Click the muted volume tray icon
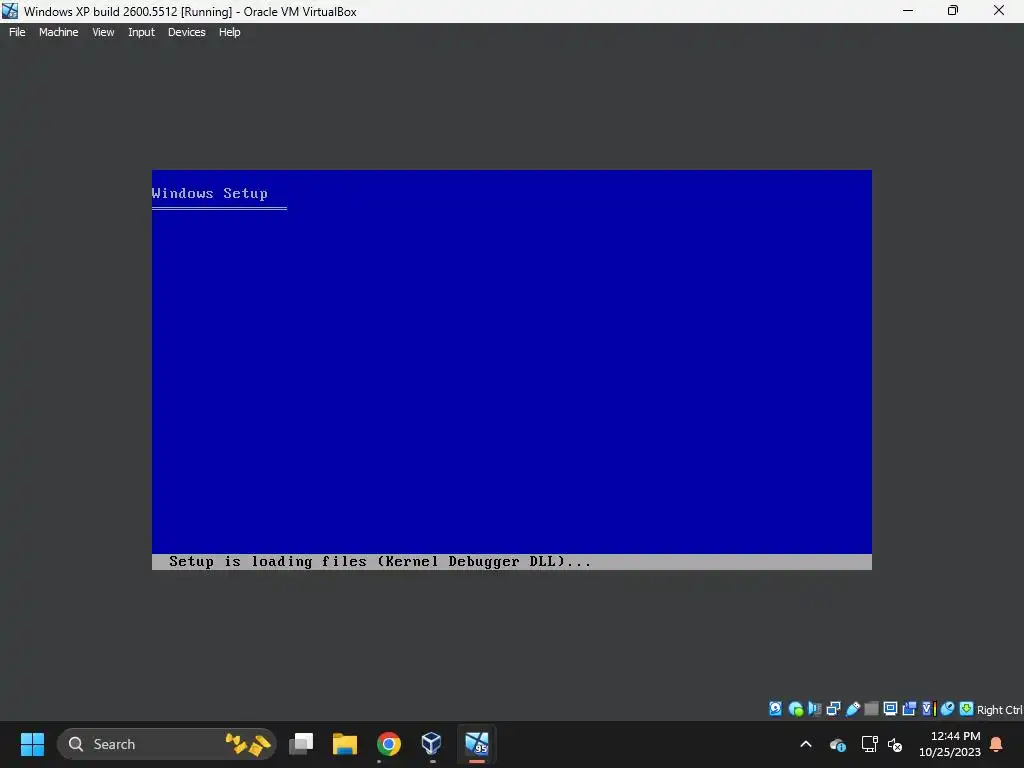 (x=895, y=744)
